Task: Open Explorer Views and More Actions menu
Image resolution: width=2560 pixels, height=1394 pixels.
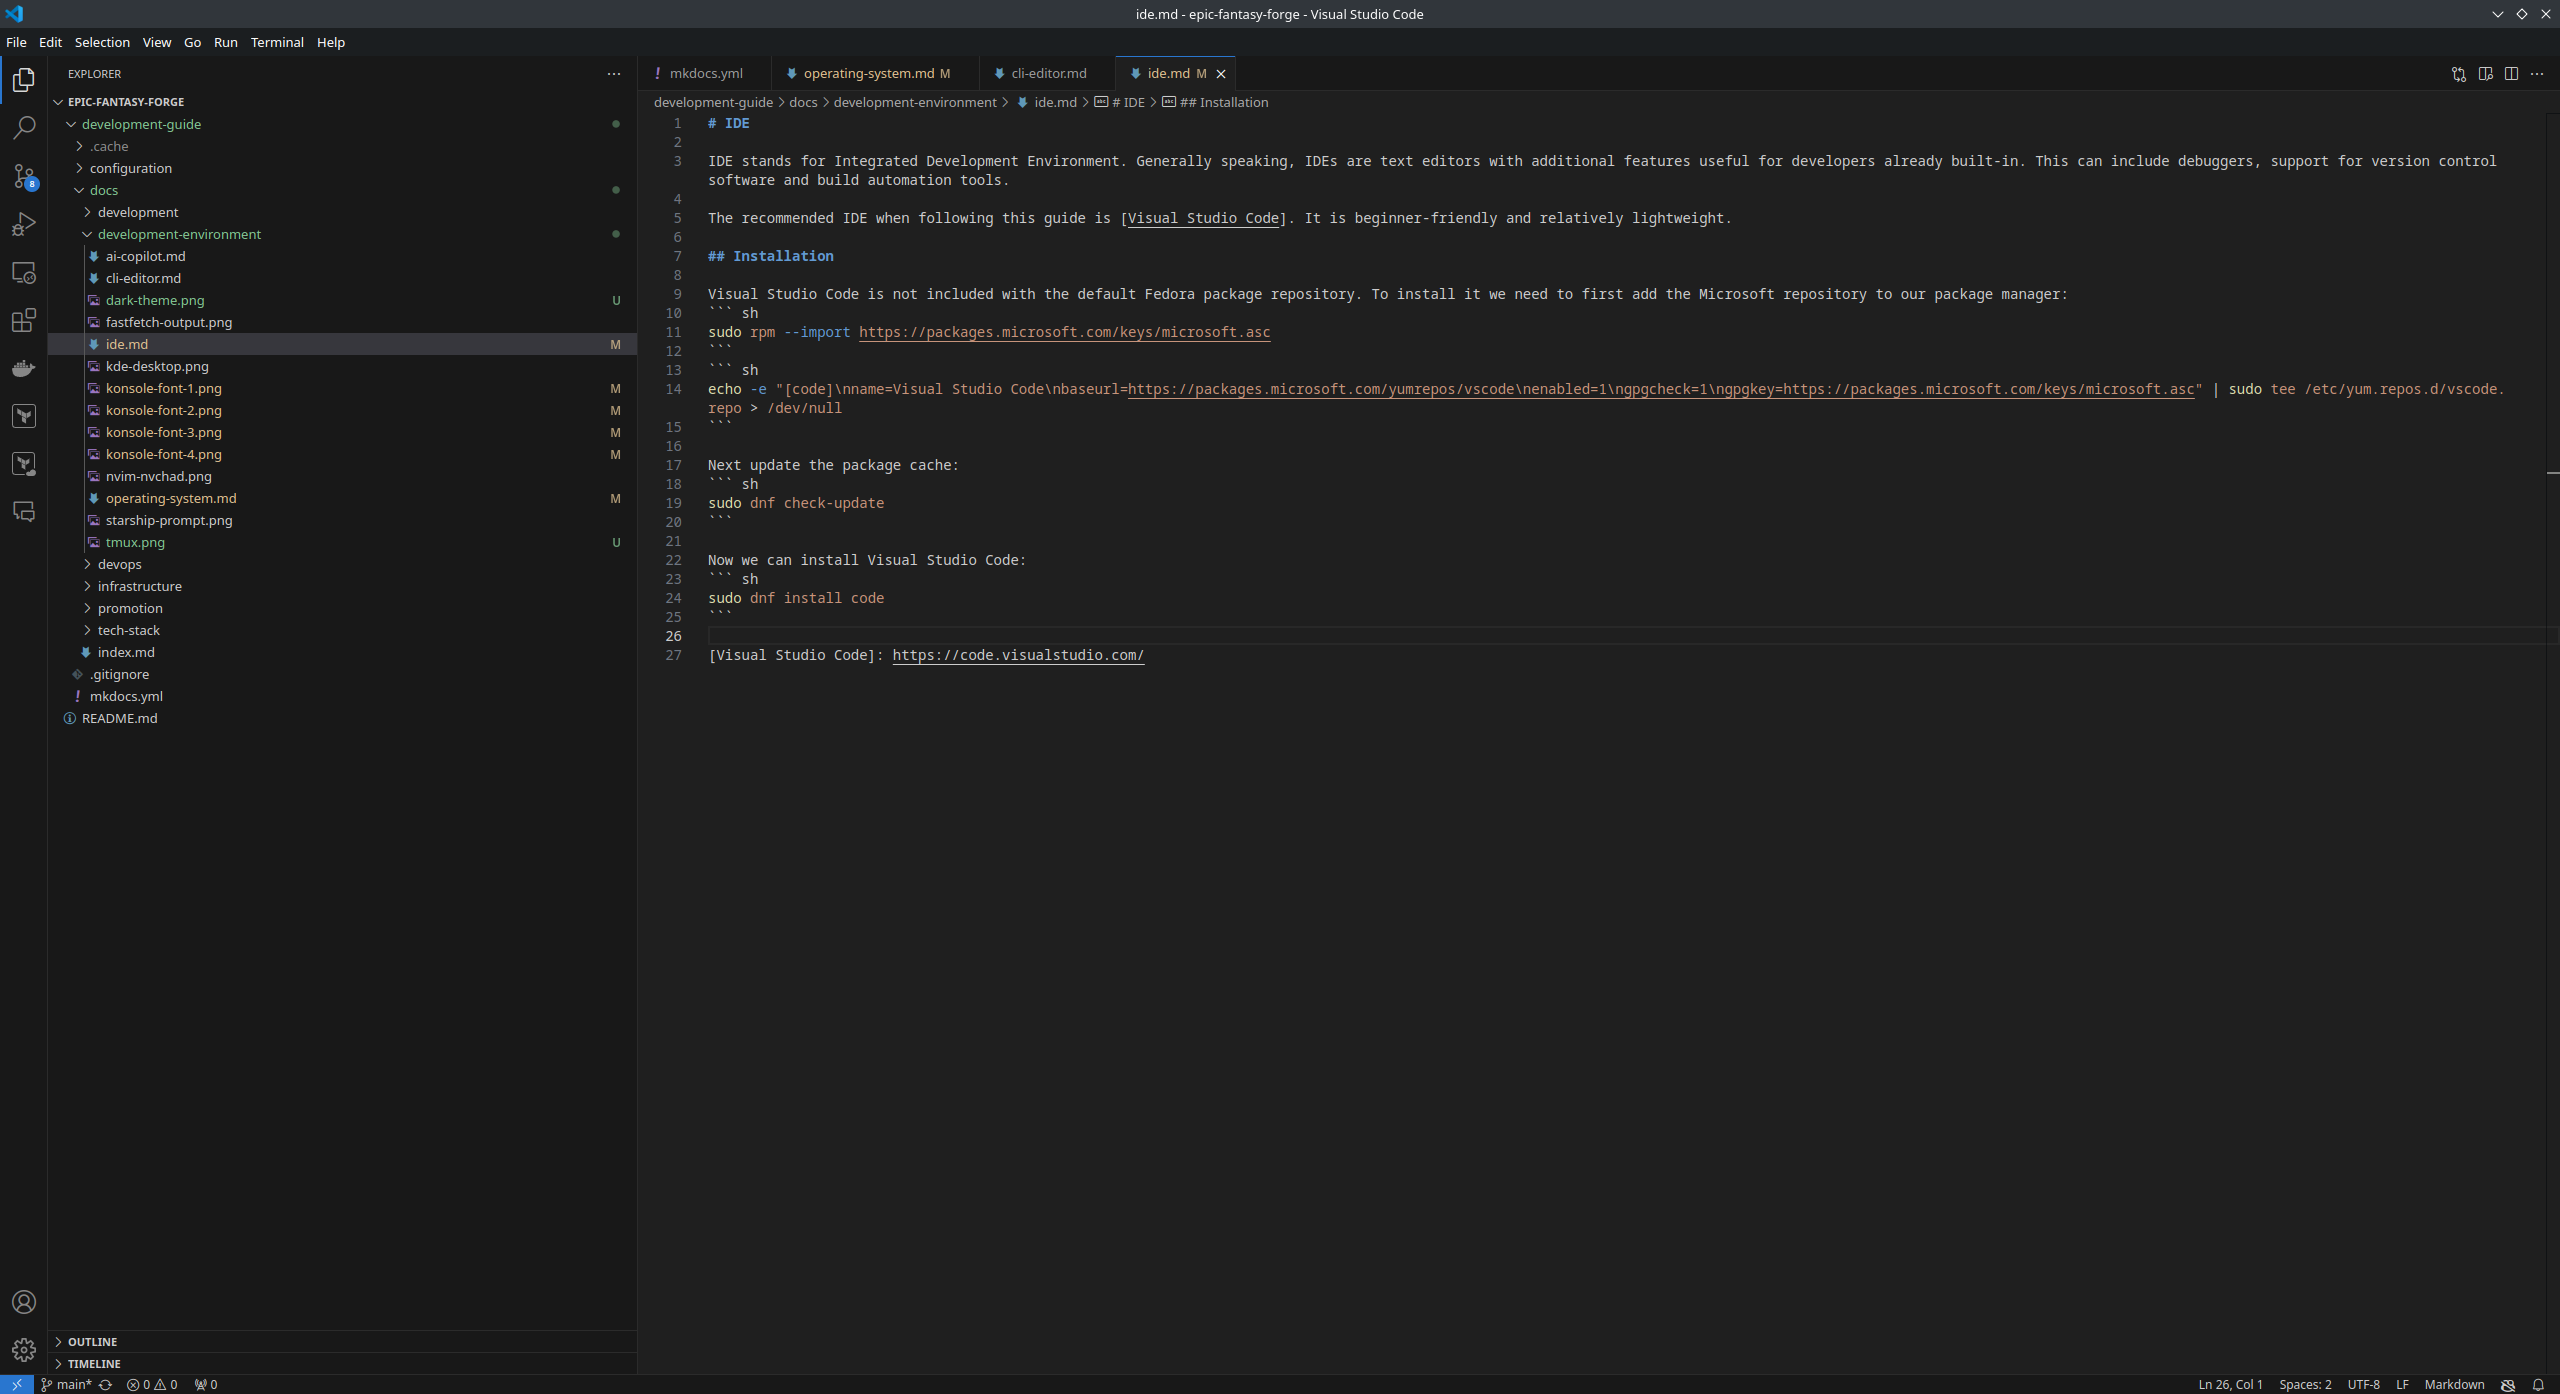Action: pos(614,74)
